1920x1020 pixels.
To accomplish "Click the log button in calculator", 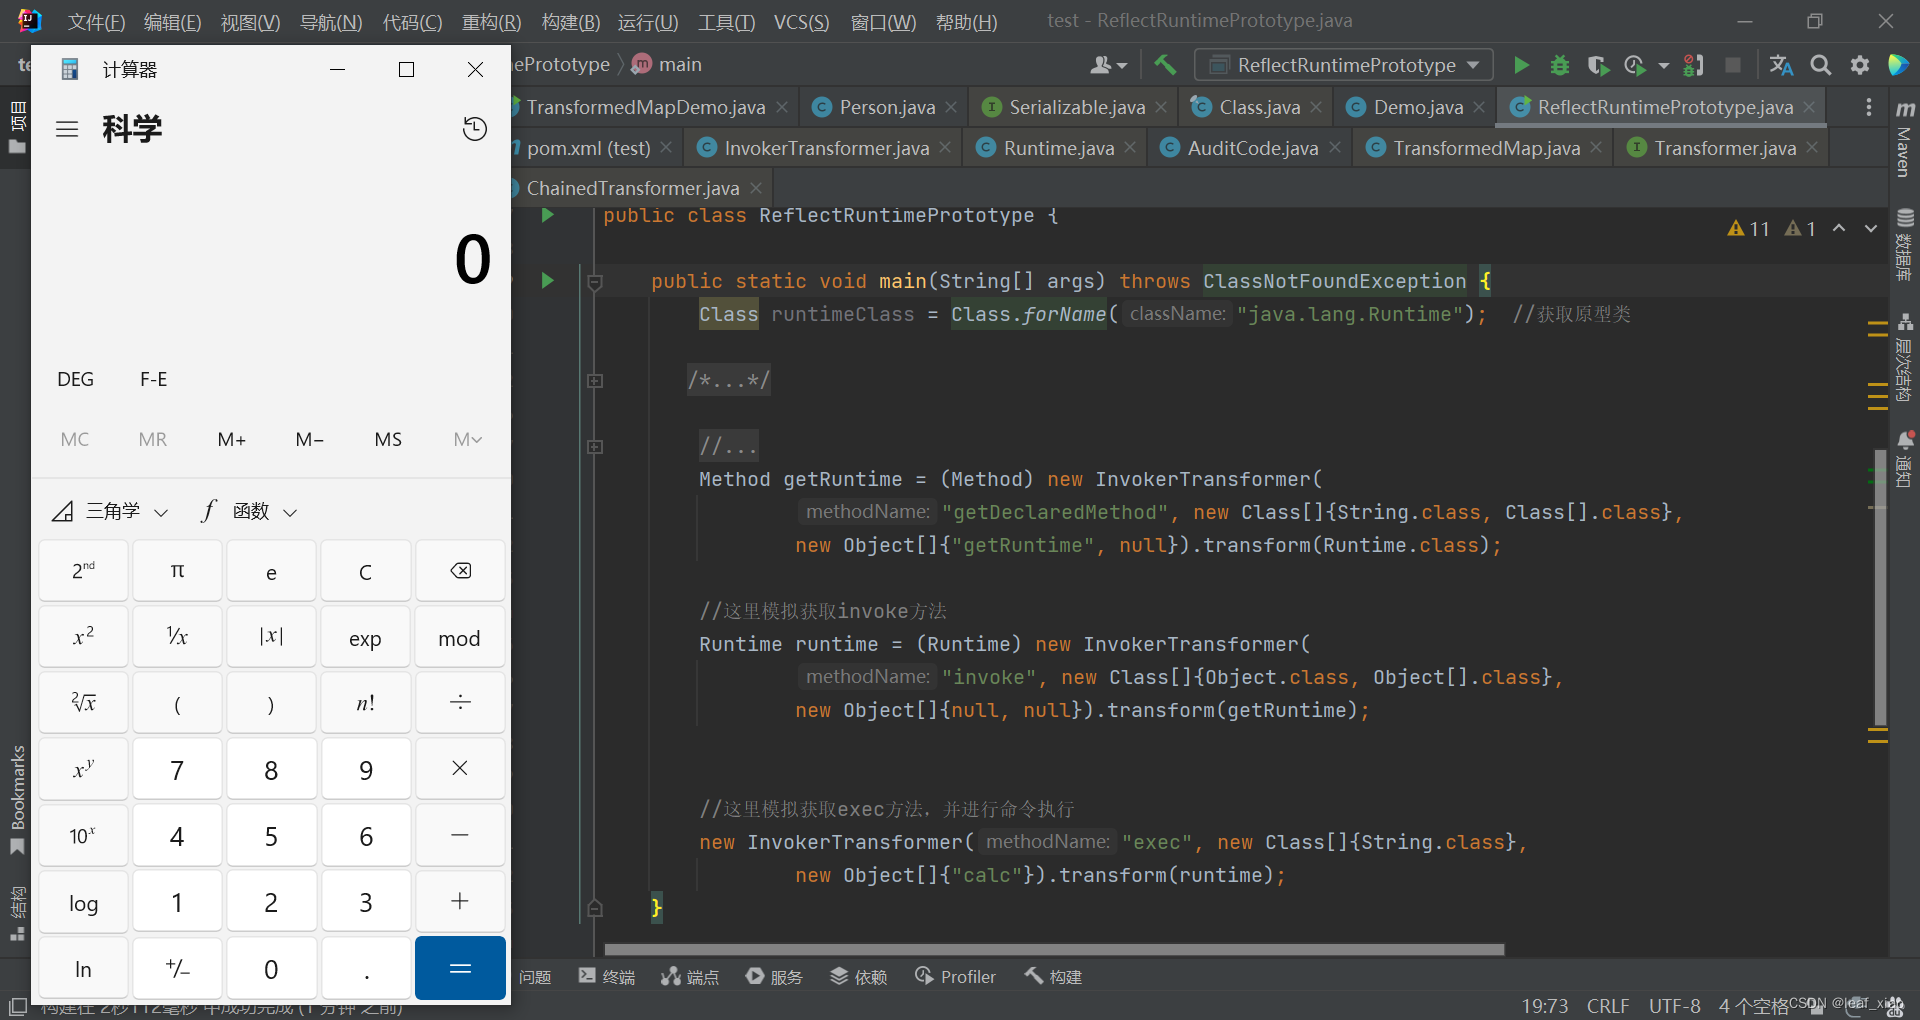I will click(84, 902).
